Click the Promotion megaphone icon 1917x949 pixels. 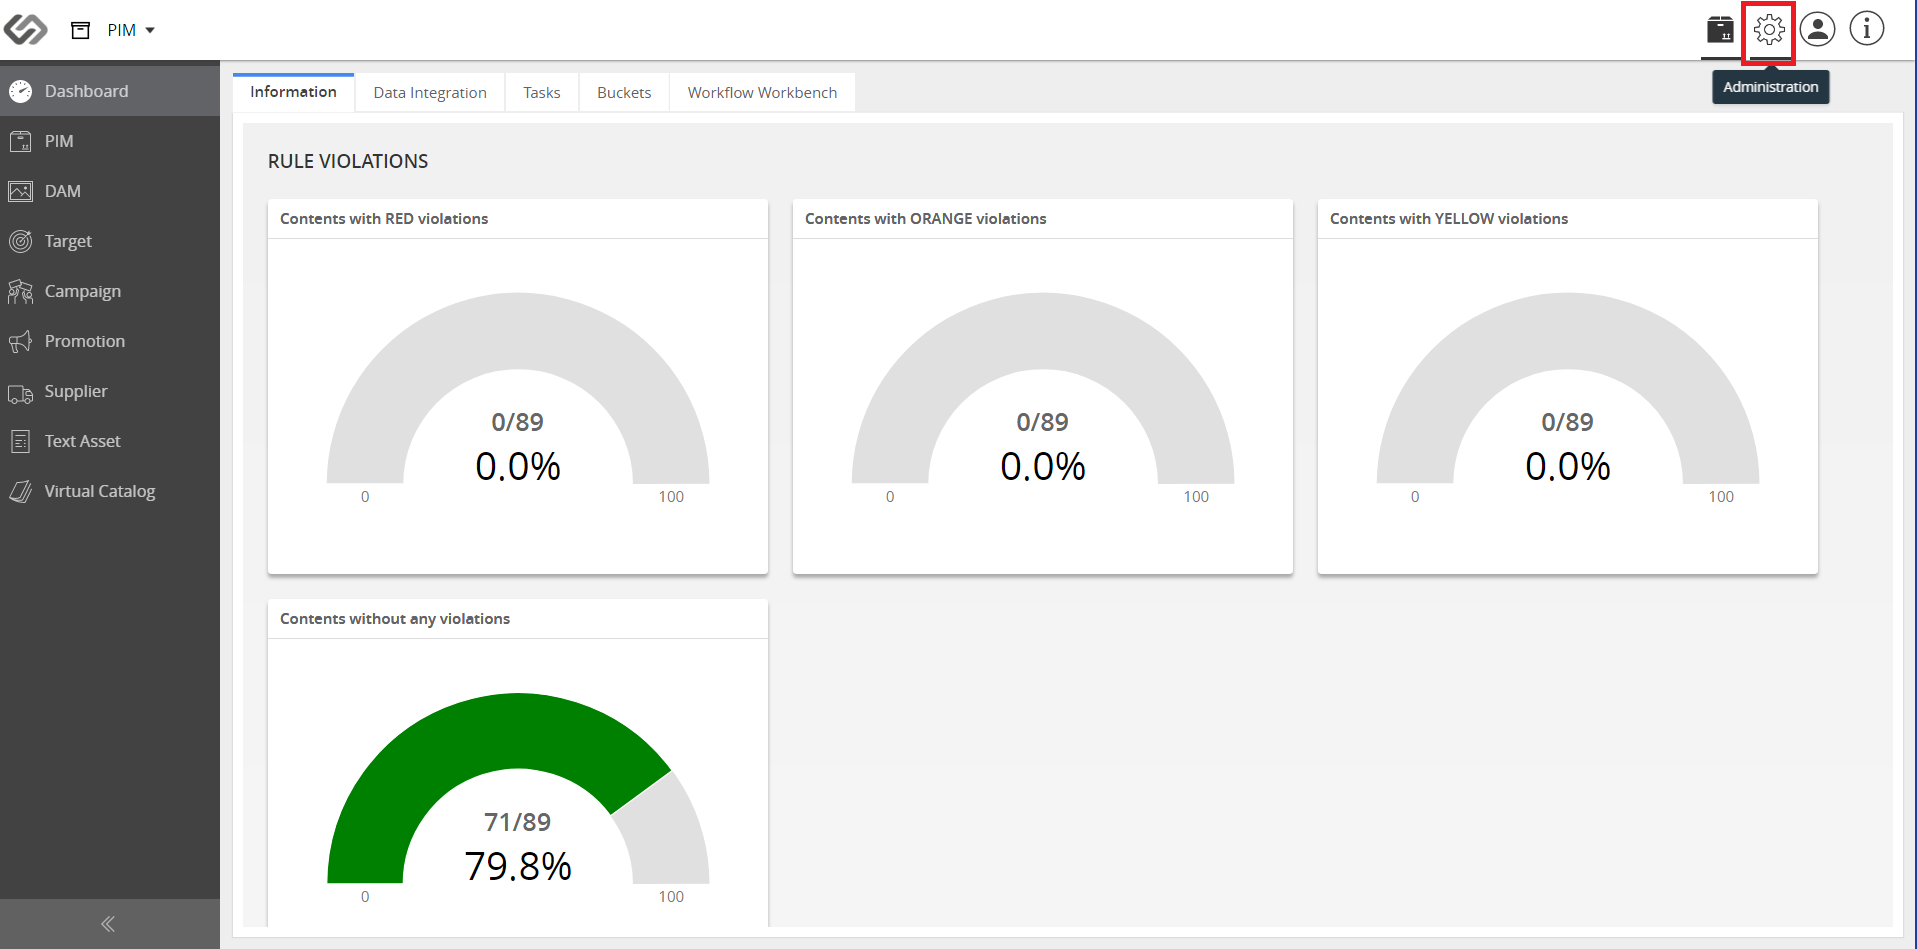pyautogui.click(x=21, y=341)
